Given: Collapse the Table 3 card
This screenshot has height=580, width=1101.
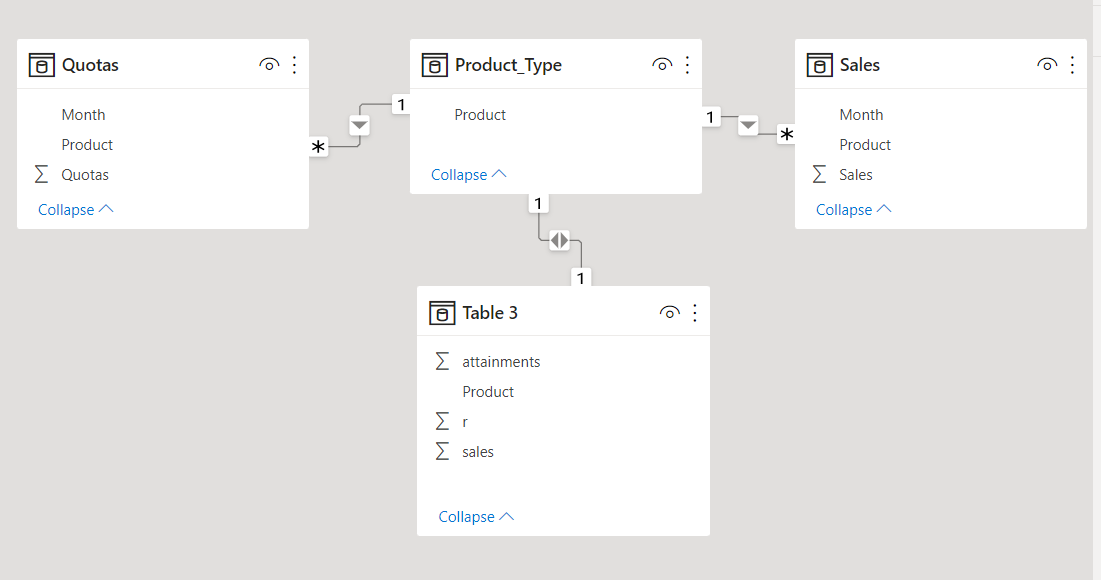Looking at the screenshot, I should point(476,517).
